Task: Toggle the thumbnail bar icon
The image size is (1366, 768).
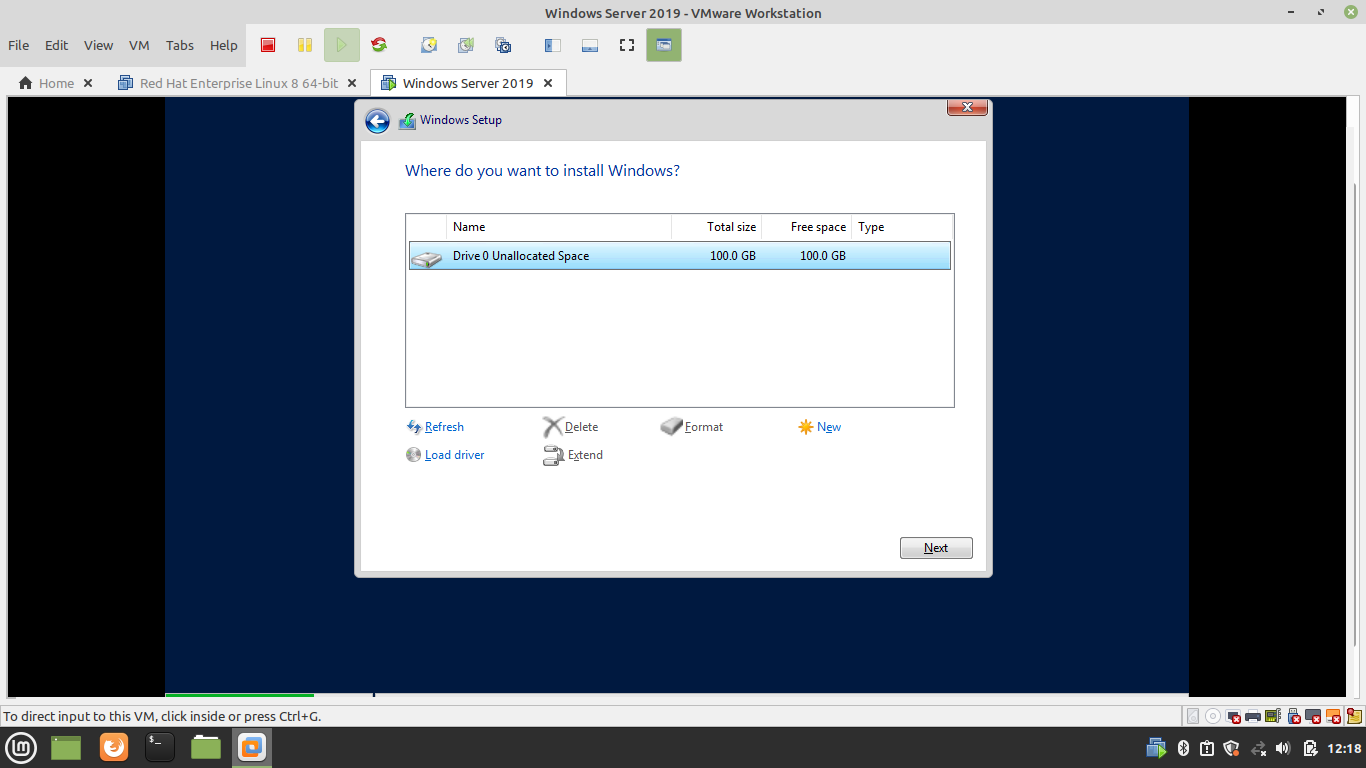Action: (x=590, y=45)
